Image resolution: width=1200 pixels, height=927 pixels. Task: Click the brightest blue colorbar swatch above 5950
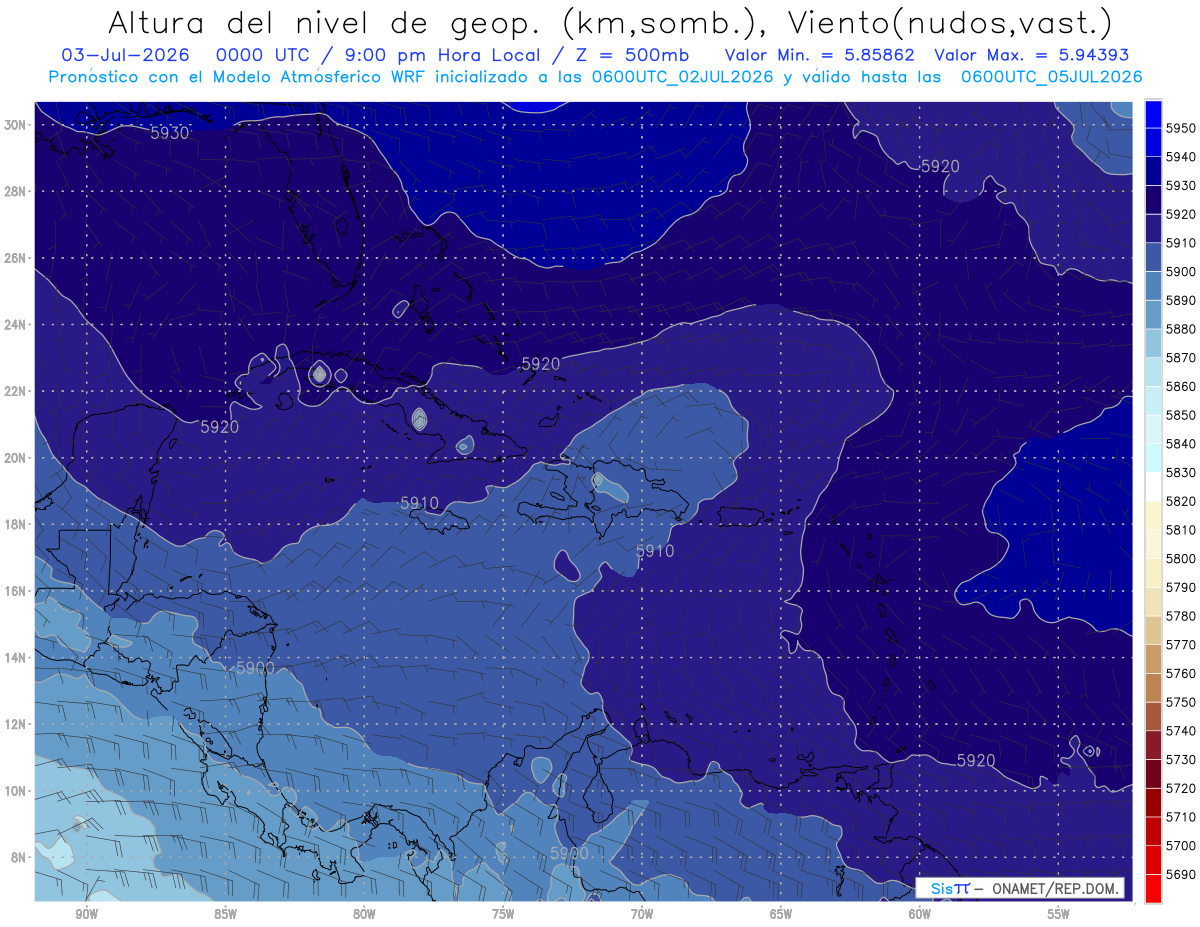click(1153, 113)
